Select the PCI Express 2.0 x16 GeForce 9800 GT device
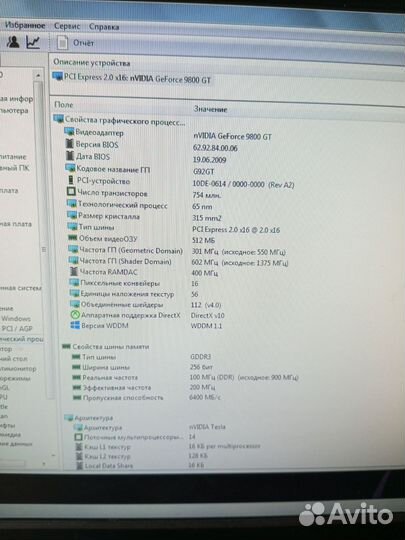Viewport: 405px width, 540px height. pyautogui.click(x=132, y=78)
